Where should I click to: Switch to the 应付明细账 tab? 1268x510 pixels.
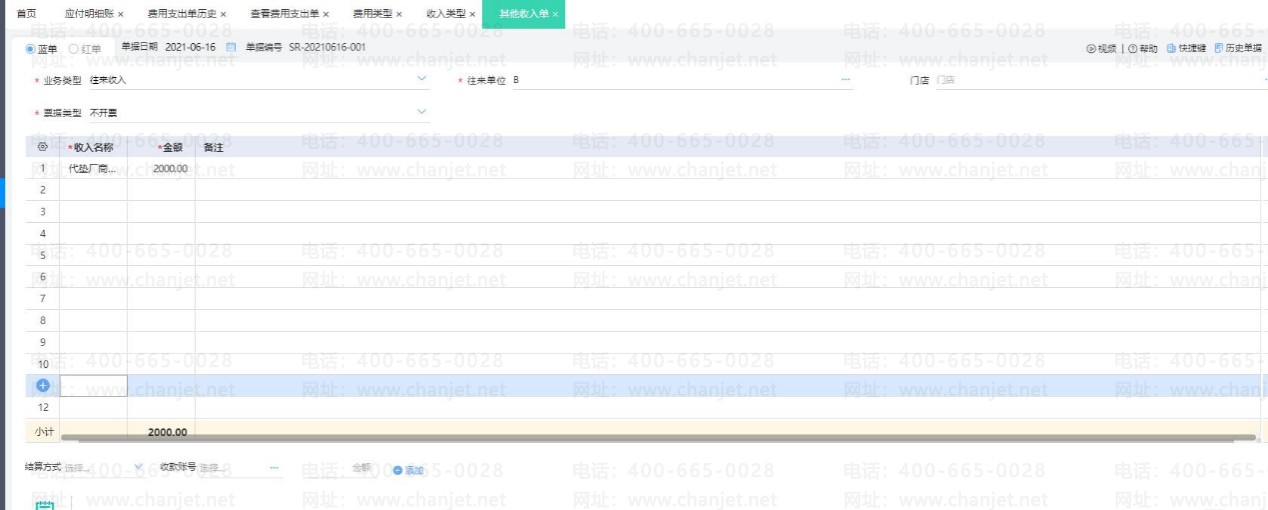89,14
